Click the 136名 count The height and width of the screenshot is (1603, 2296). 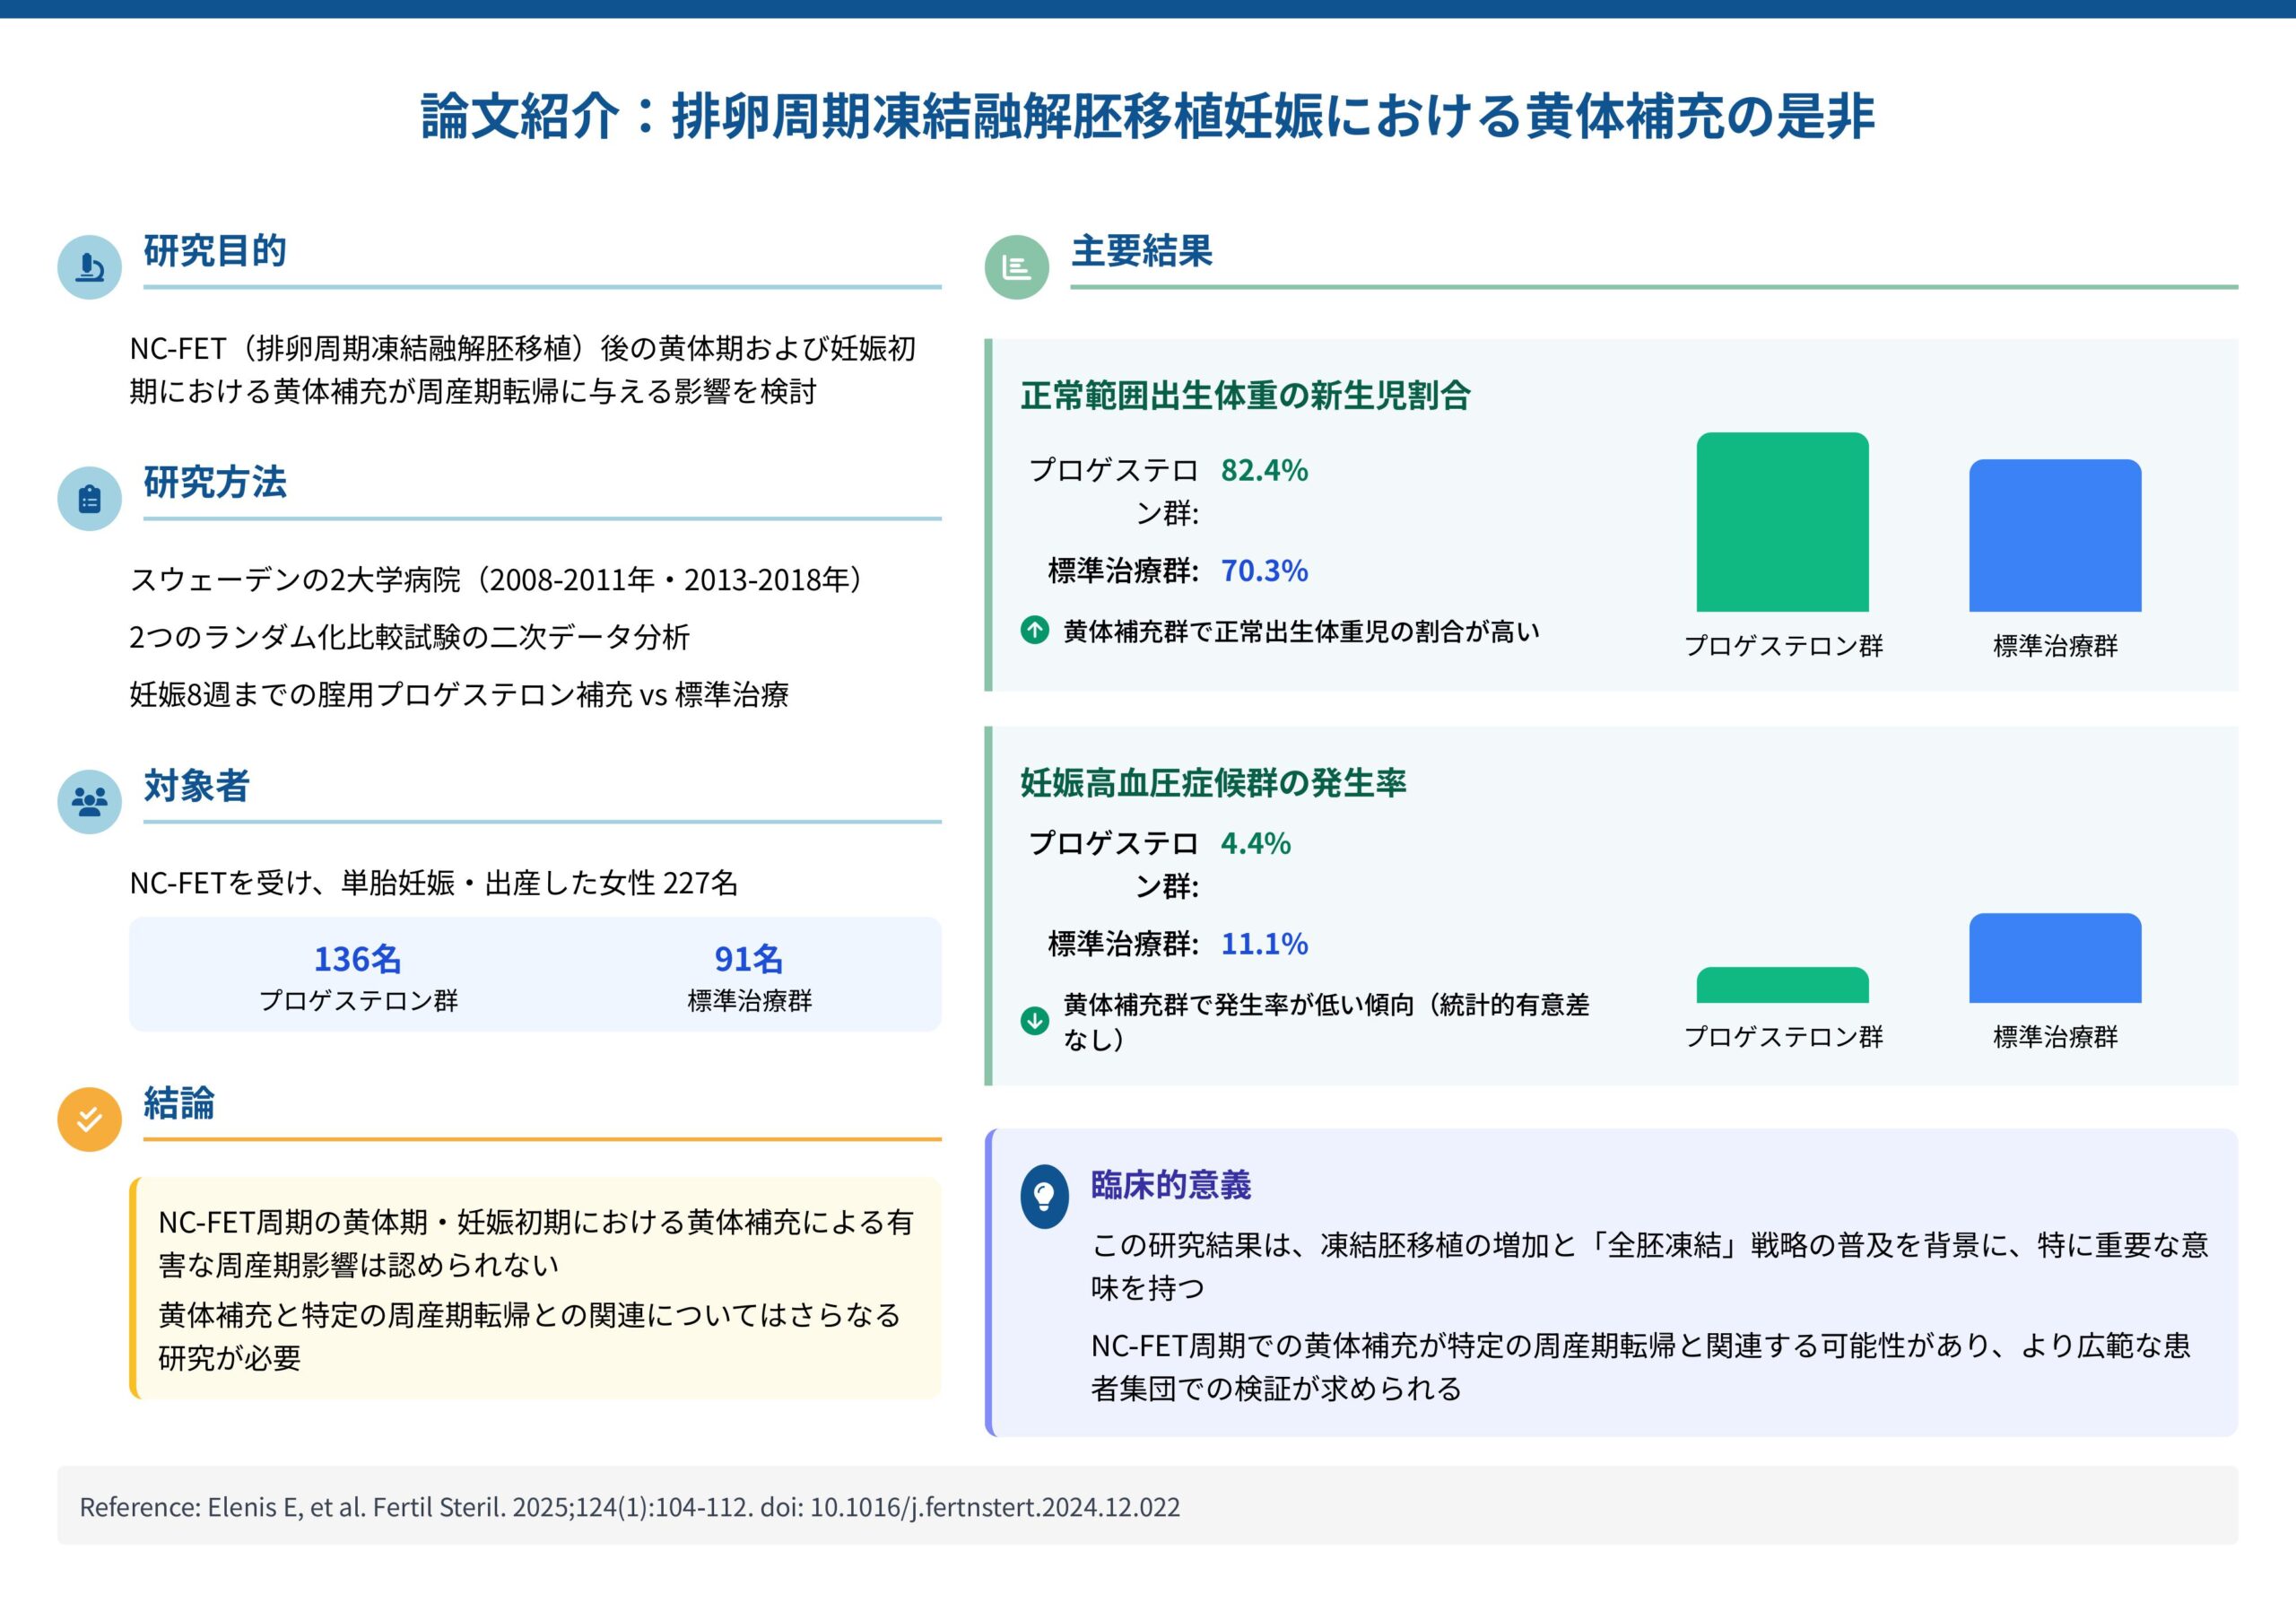click(358, 959)
